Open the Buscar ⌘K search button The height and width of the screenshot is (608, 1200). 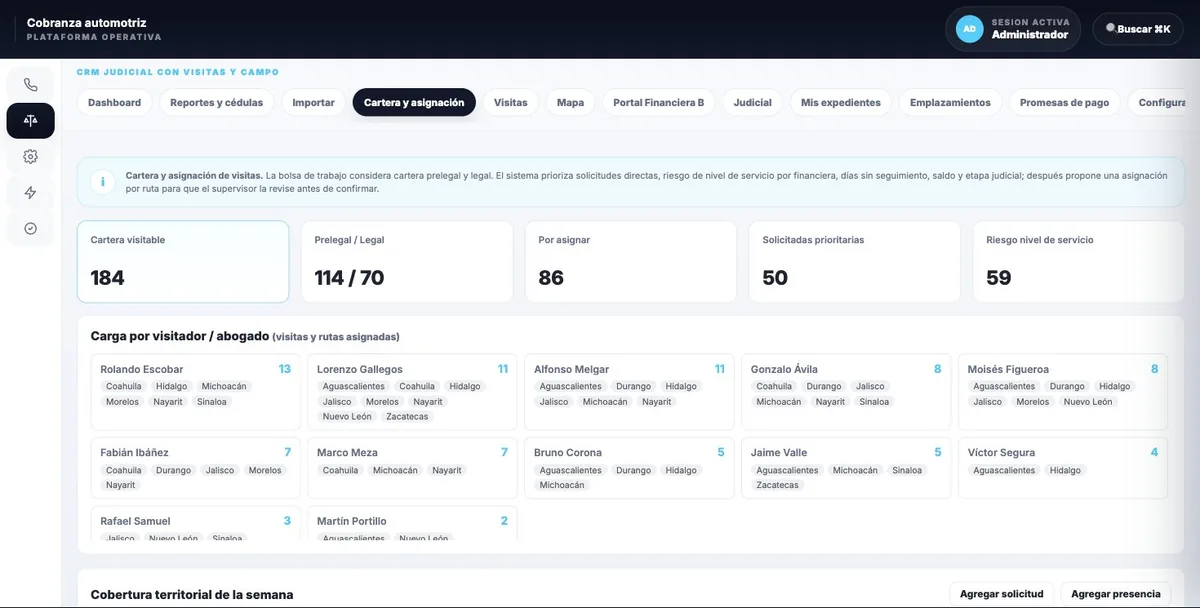(1138, 29)
